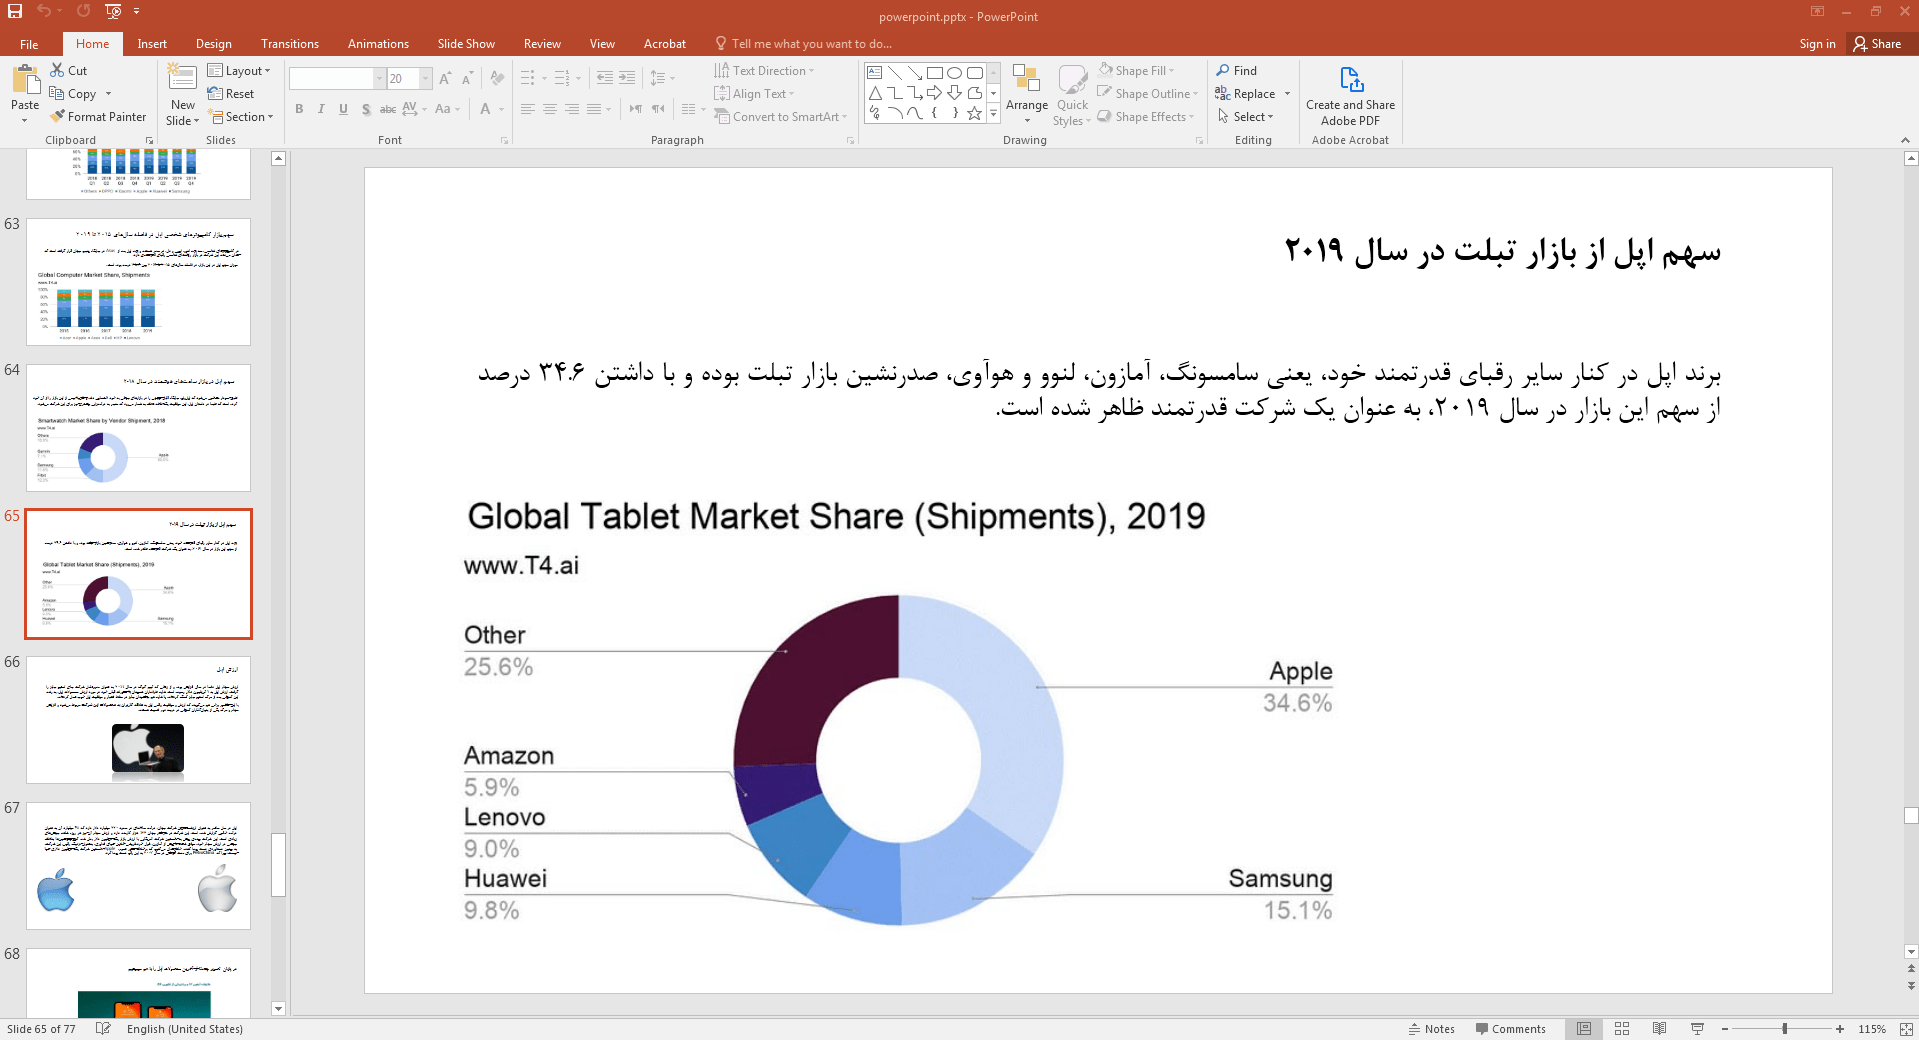Click Find magnifier in Editing group

click(x=1237, y=70)
